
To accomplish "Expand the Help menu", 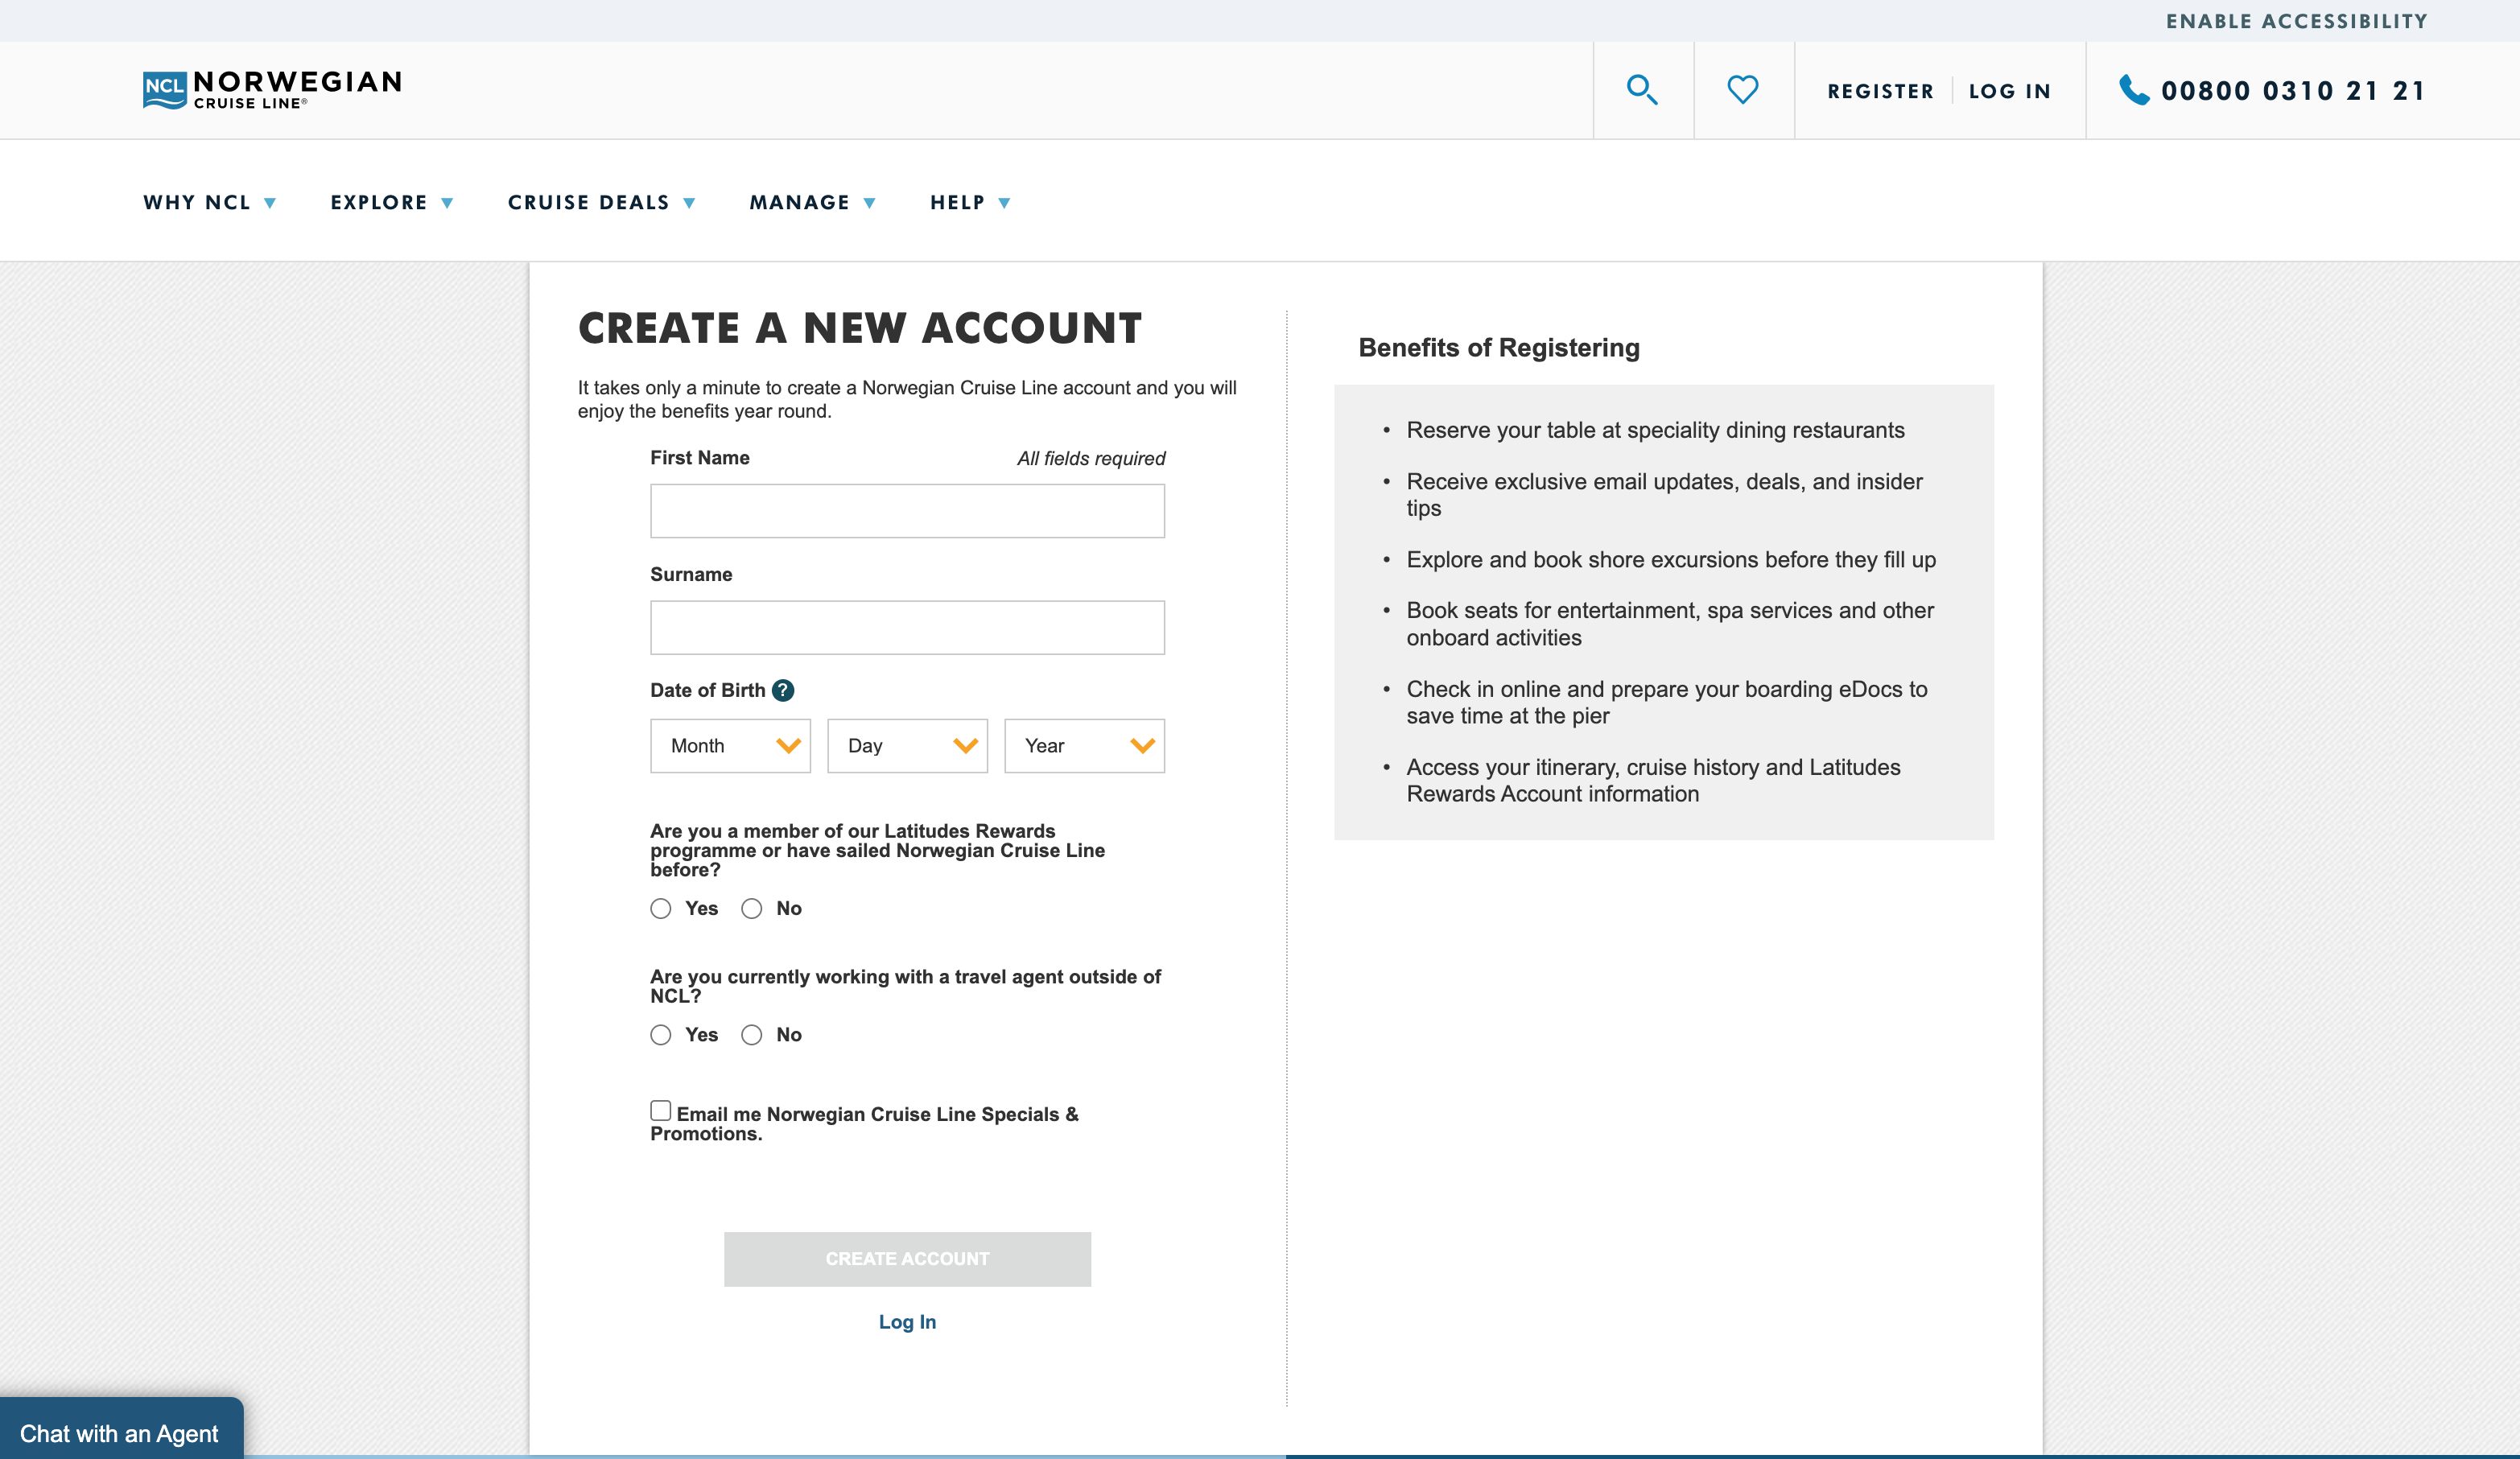I will coord(970,202).
